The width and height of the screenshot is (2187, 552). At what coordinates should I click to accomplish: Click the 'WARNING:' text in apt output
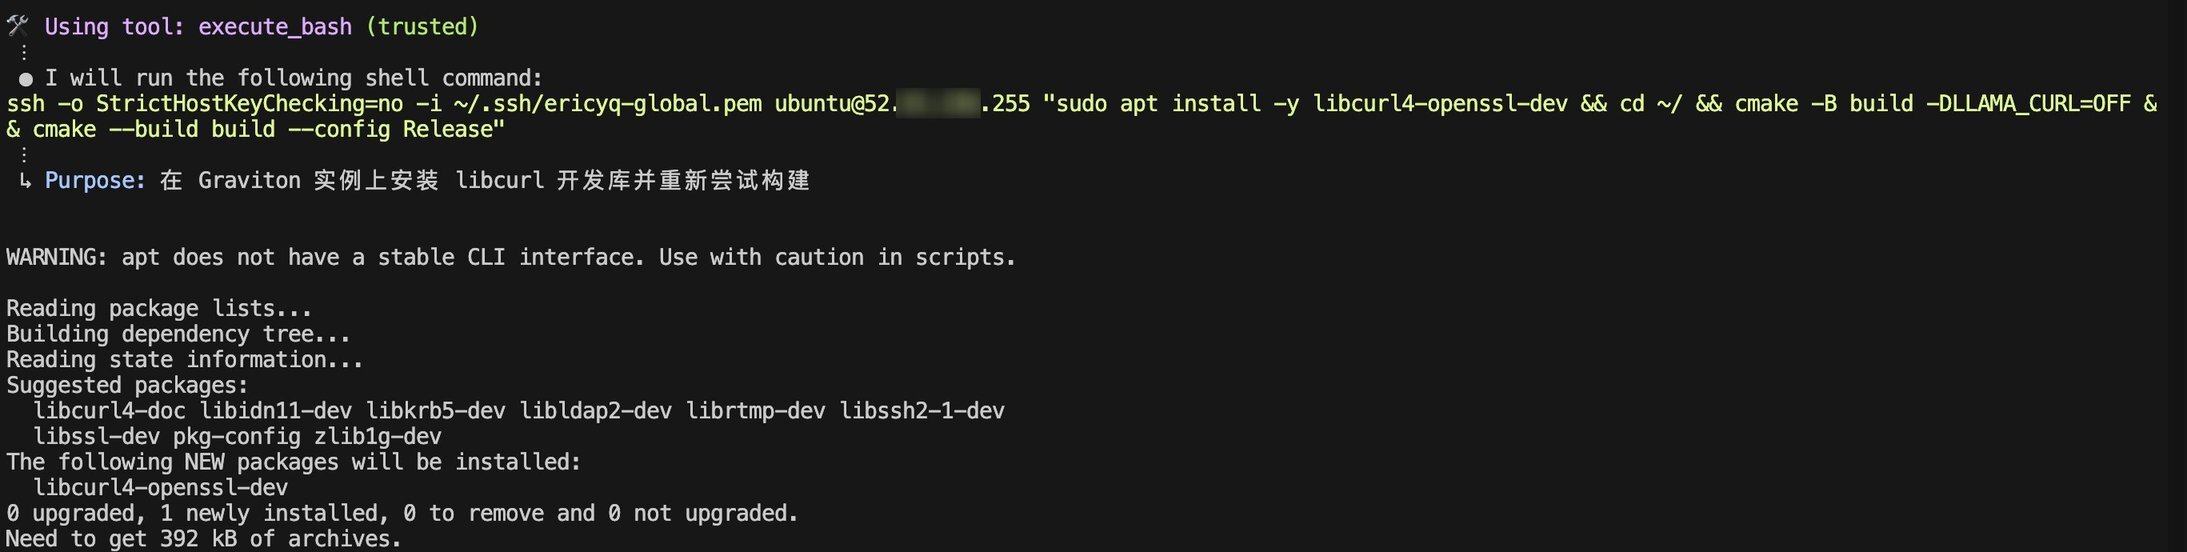(57, 258)
